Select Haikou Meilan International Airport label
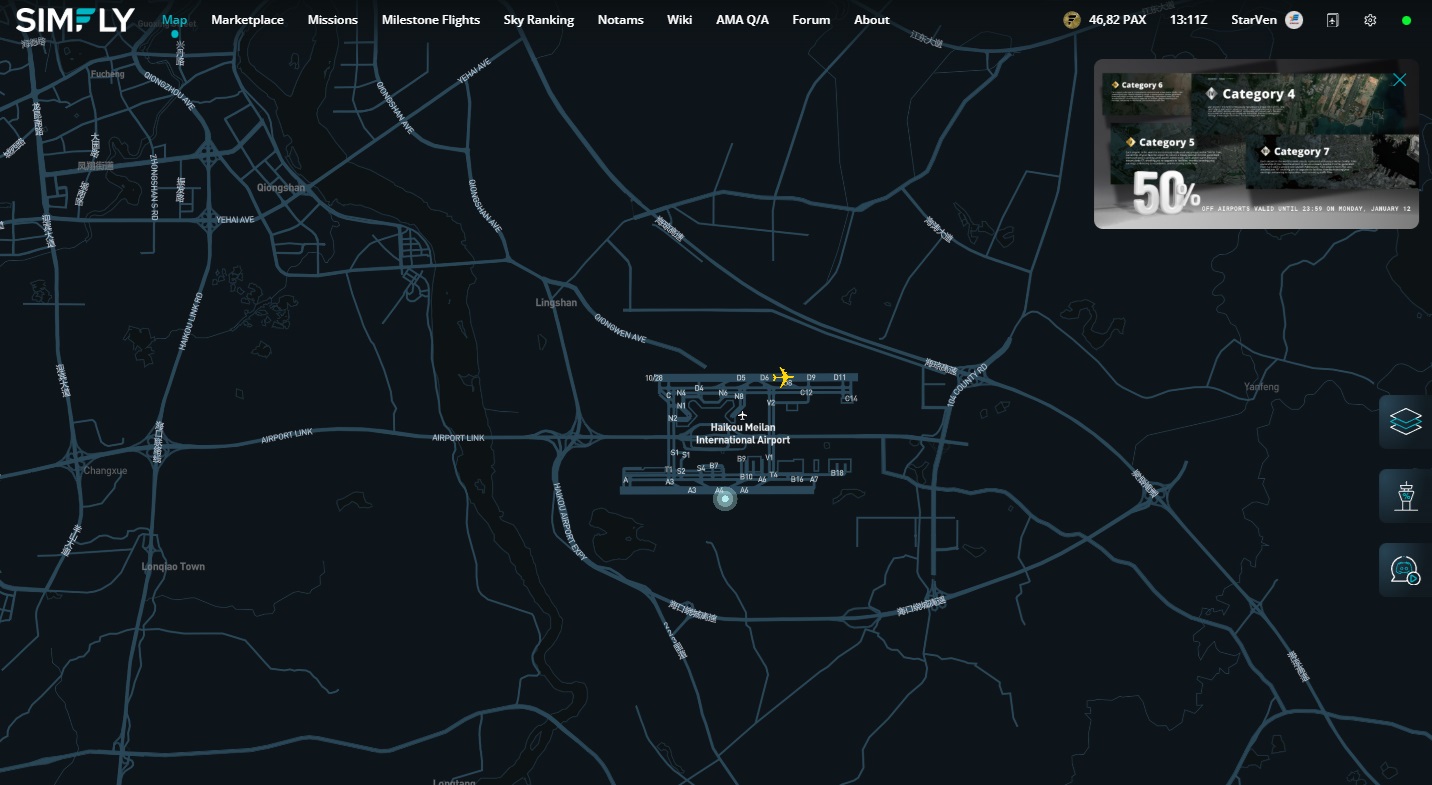1432x785 pixels. [742, 434]
